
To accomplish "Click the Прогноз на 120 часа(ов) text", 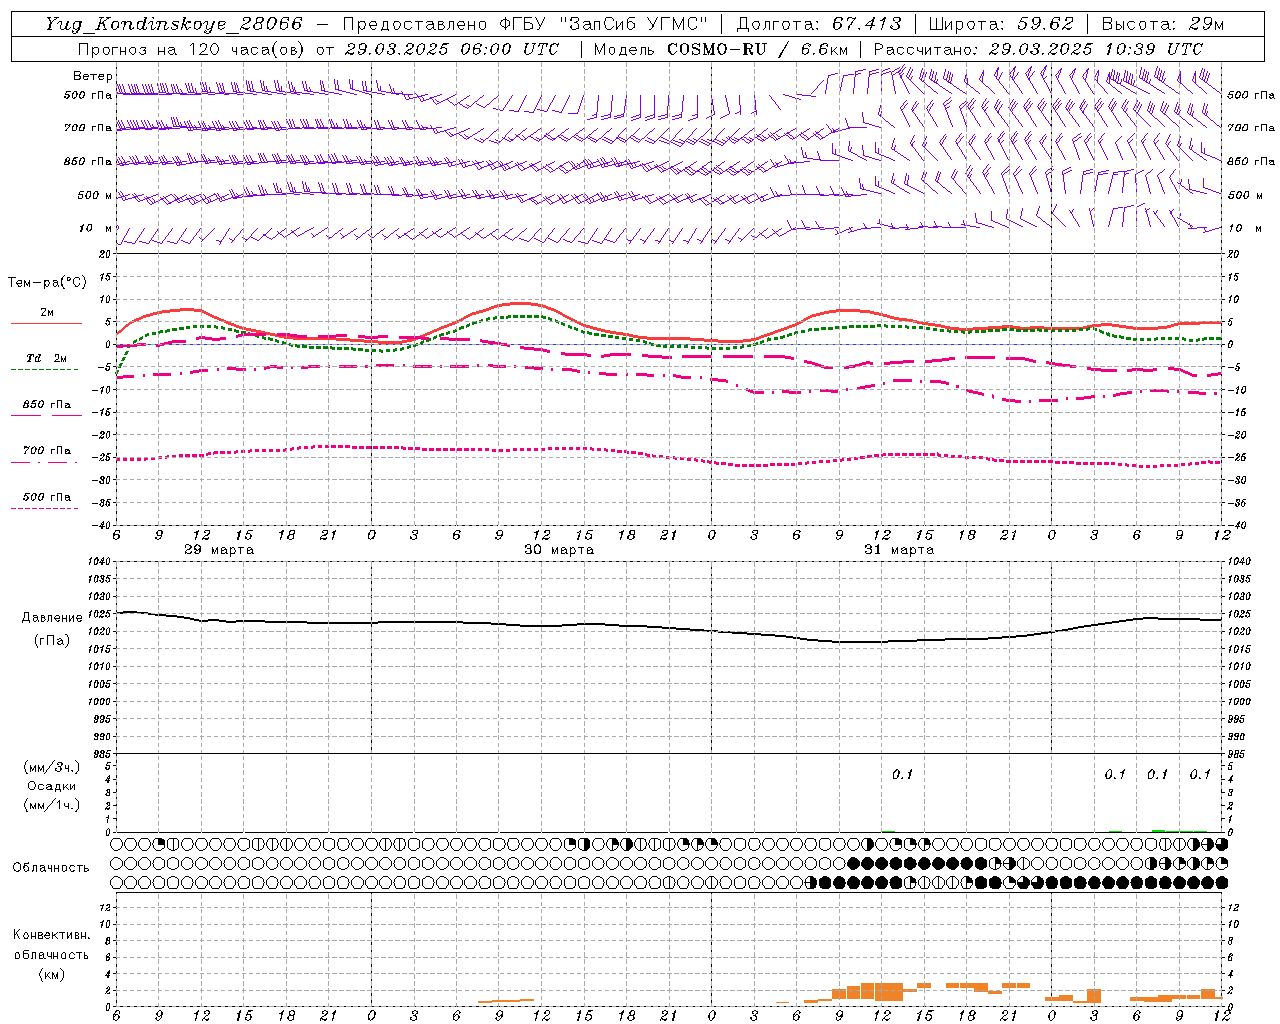I will click(x=192, y=49).
